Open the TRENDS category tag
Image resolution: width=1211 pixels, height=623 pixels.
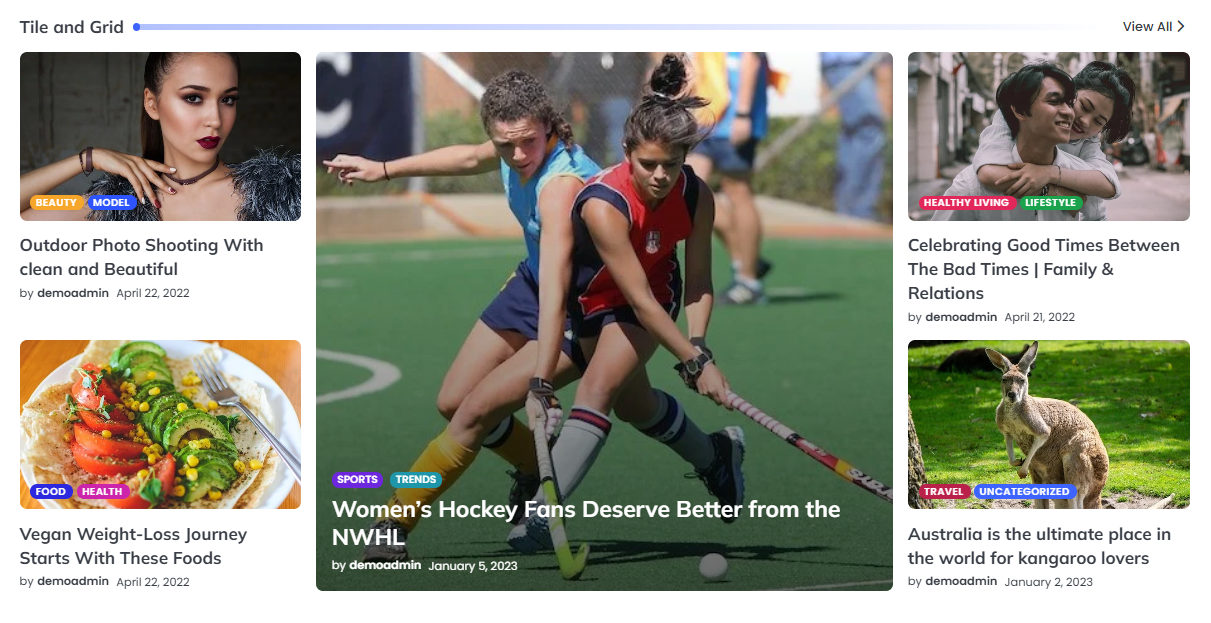[416, 480]
